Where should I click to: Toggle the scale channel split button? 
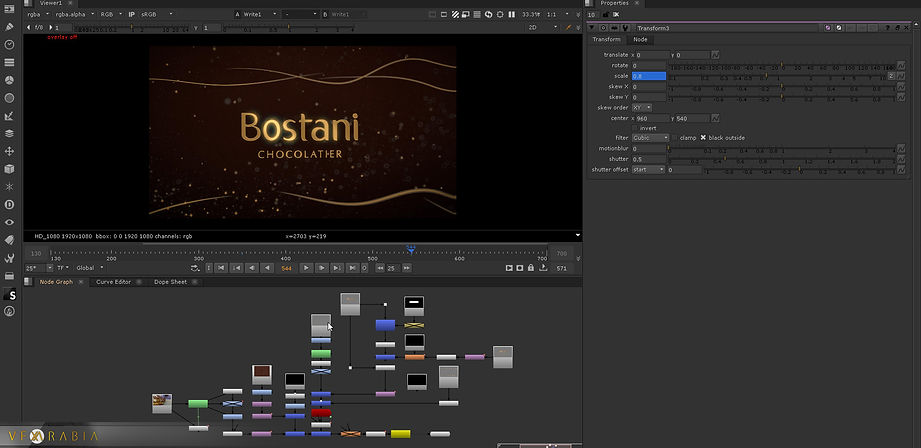[891, 76]
